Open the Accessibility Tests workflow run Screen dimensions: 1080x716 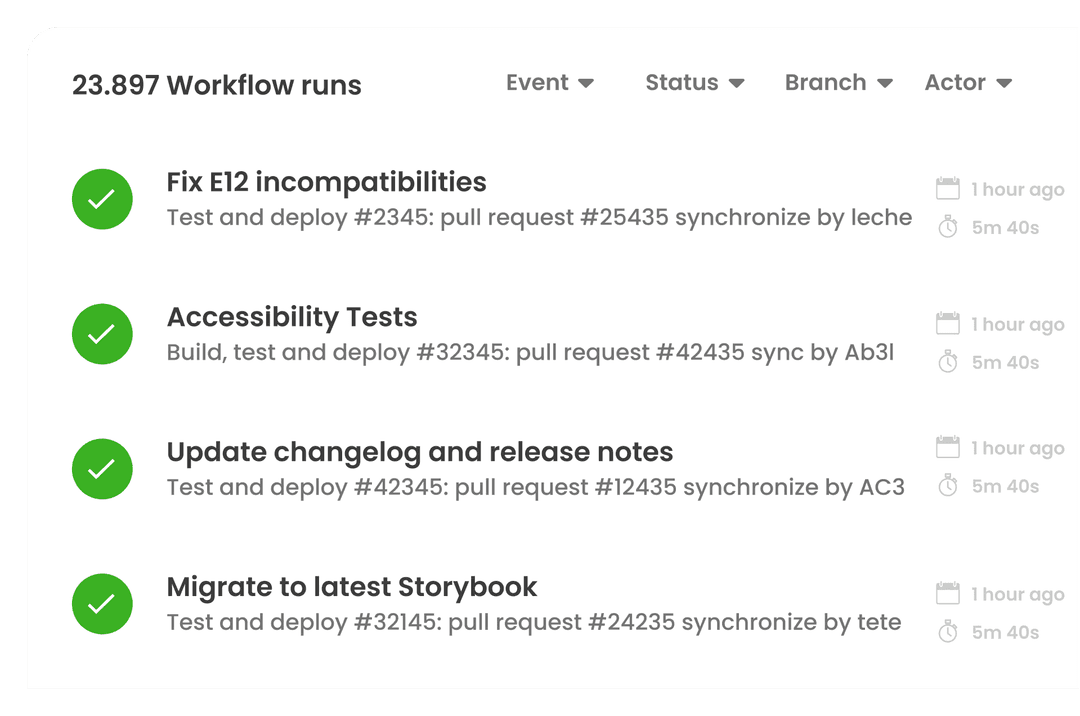coord(291,317)
